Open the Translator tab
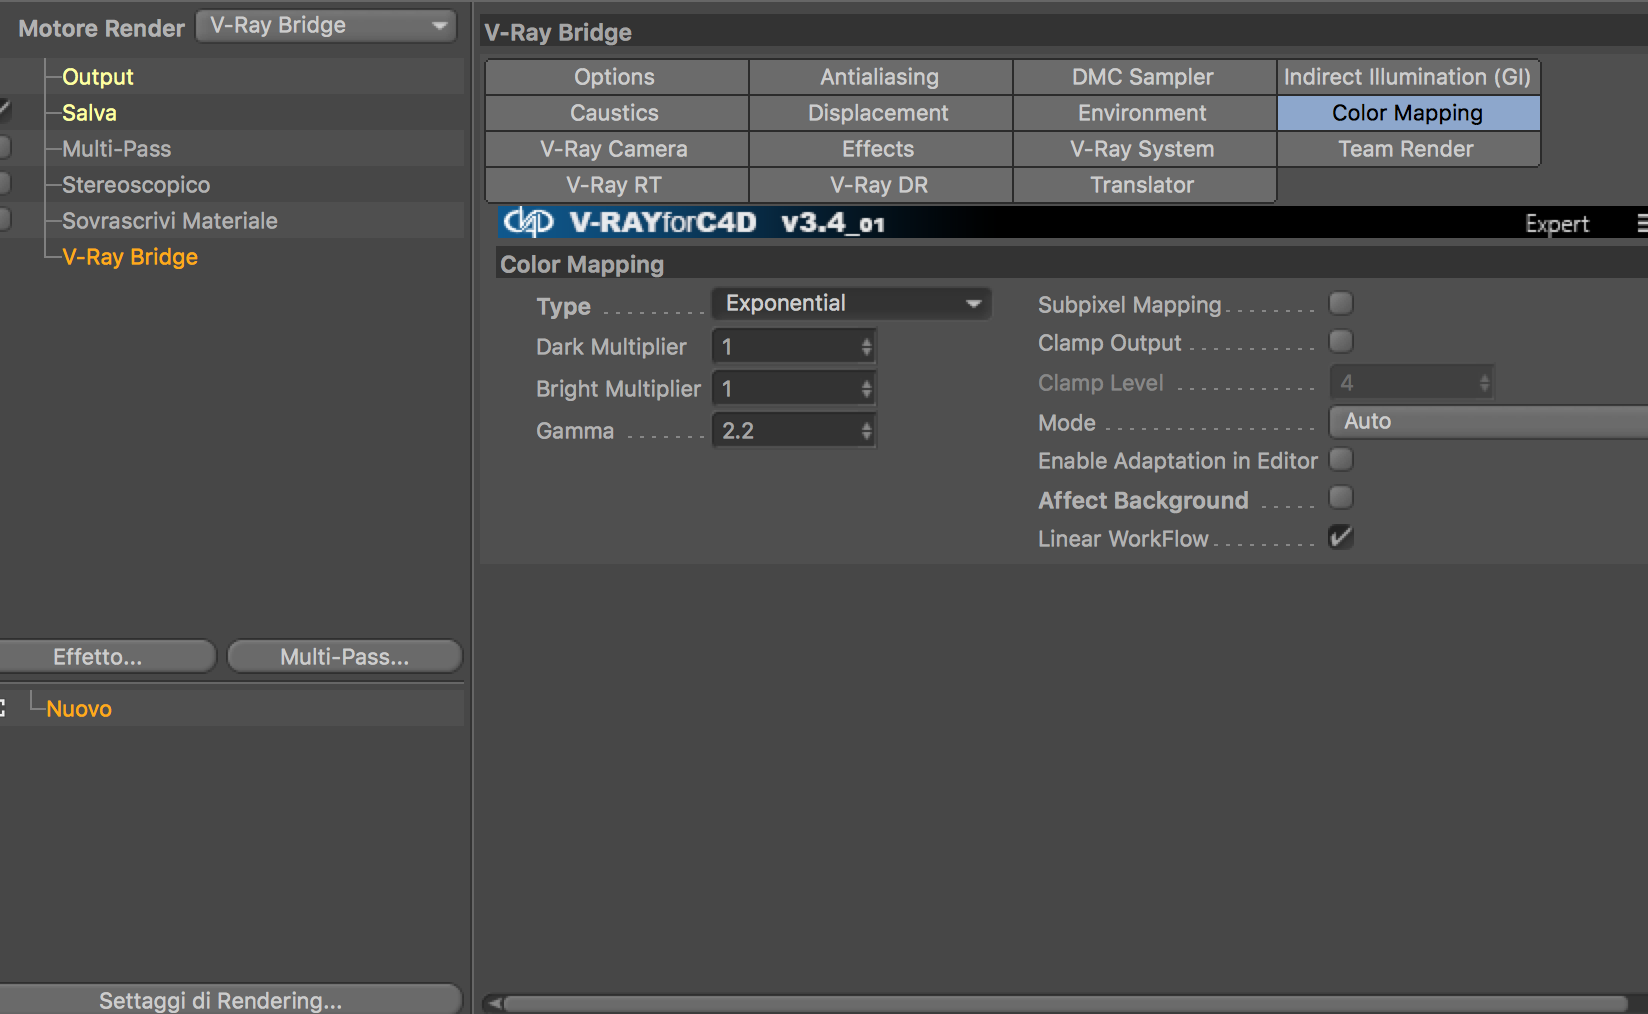Screen dimensions: 1648x1014 [1144, 185]
